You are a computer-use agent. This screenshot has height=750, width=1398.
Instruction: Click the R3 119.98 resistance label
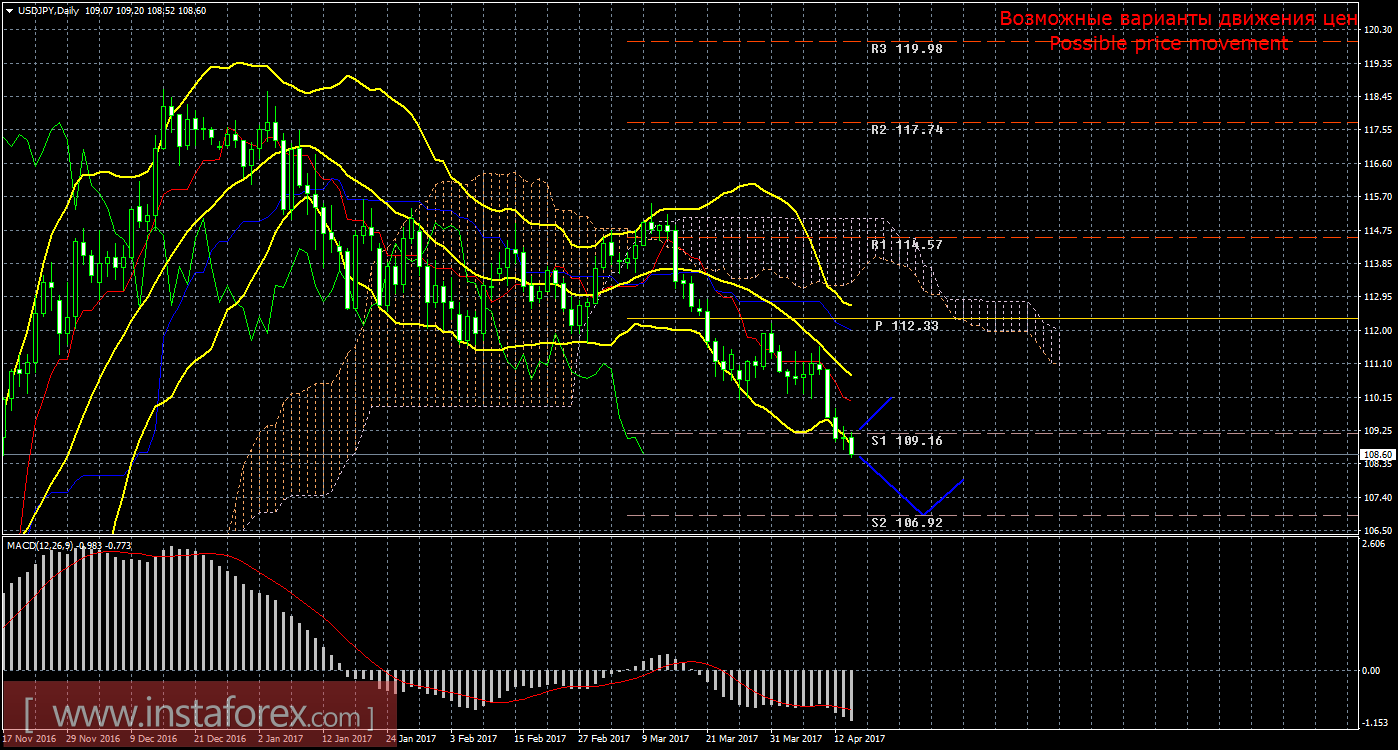tap(906, 48)
